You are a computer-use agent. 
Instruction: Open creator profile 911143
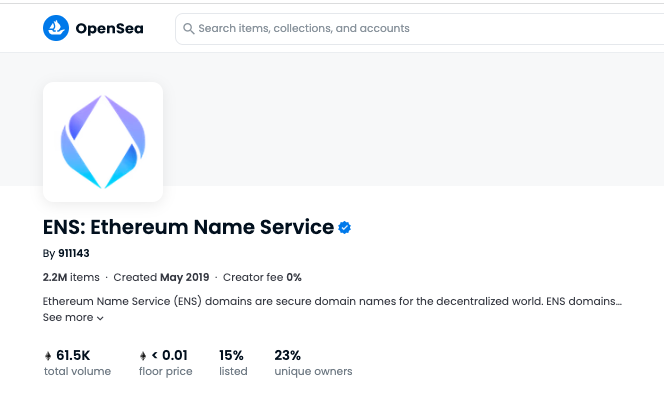[74, 253]
